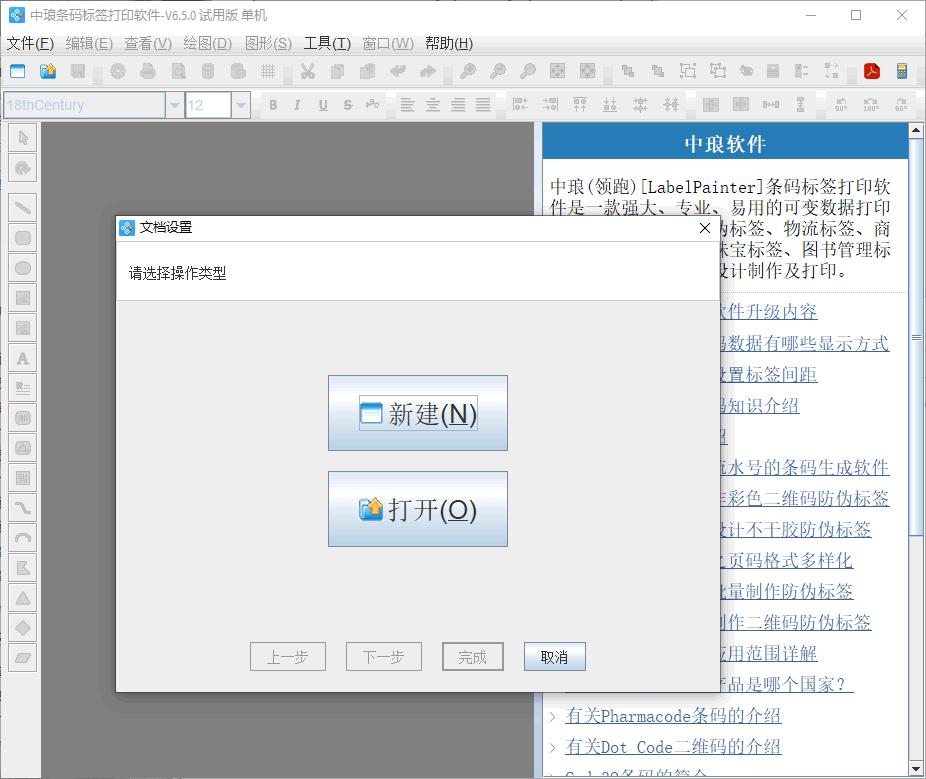Open the 工具(T) menu
This screenshot has width=926, height=779.
tap(327, 43)
